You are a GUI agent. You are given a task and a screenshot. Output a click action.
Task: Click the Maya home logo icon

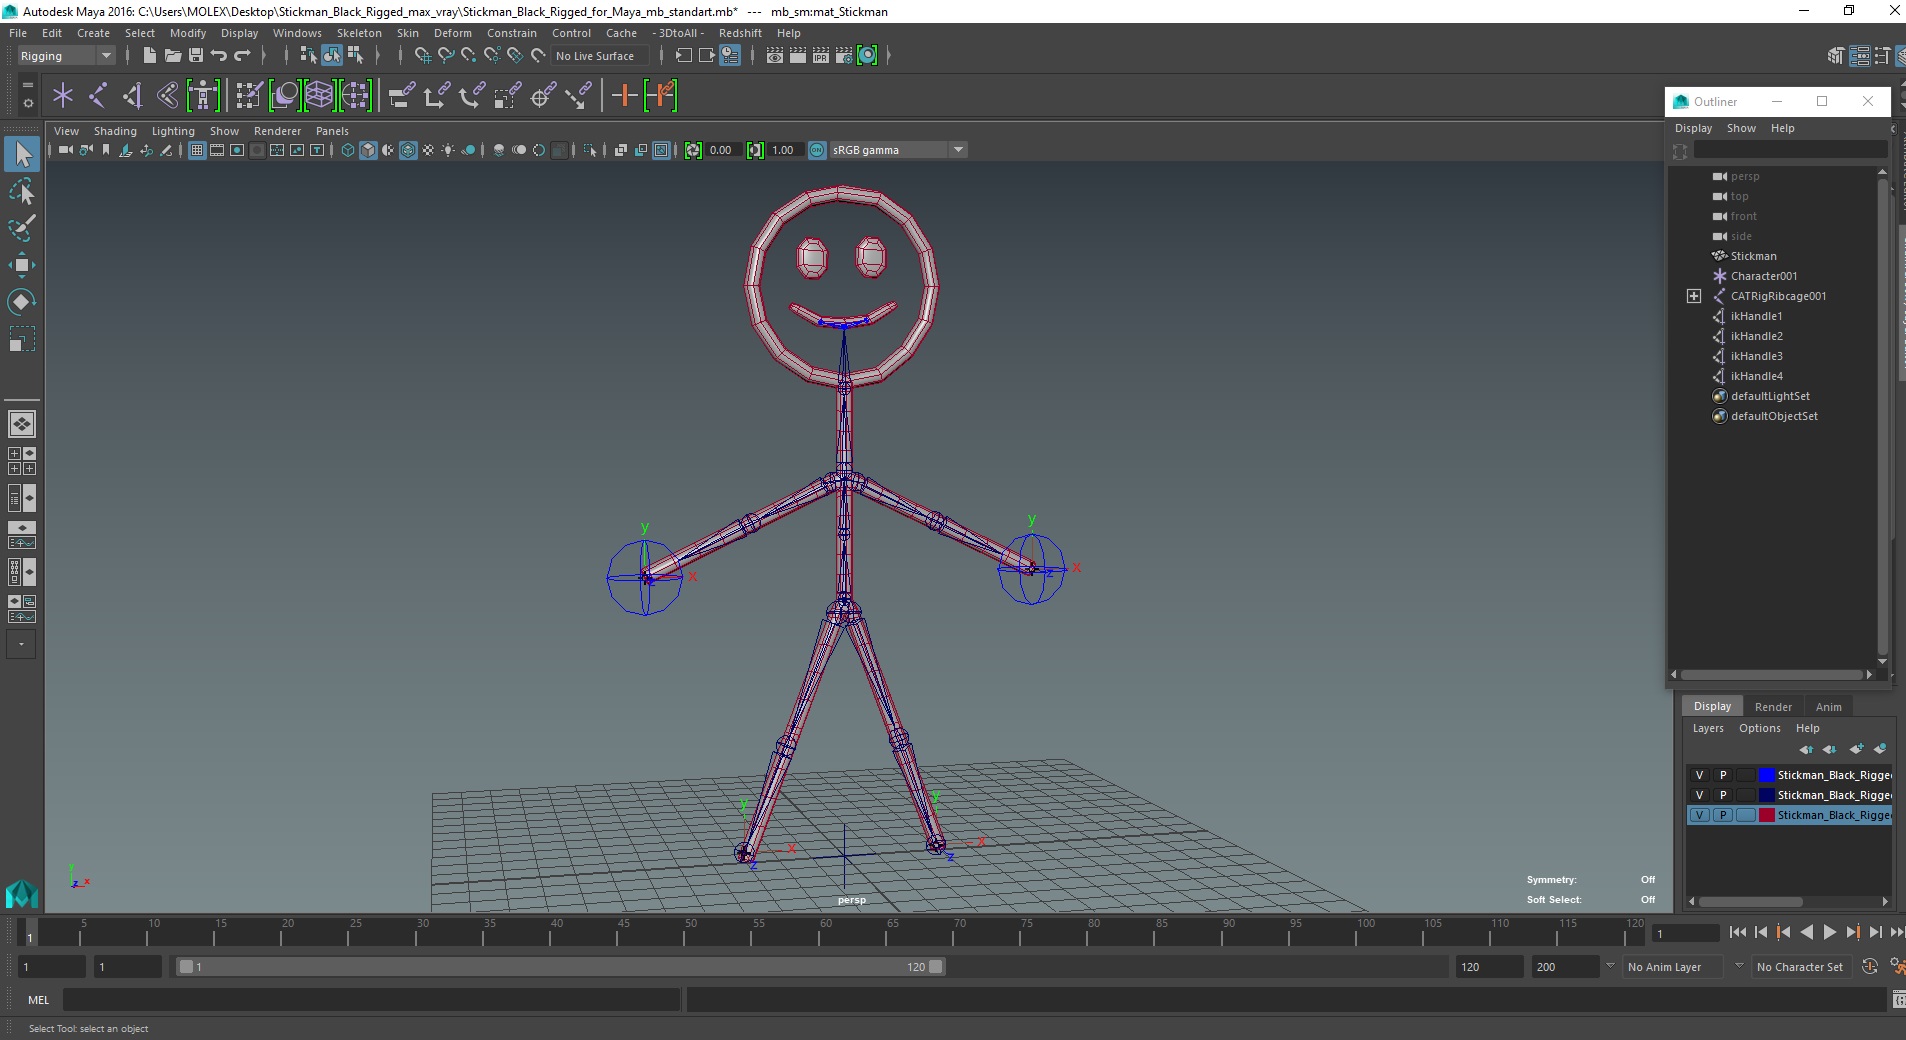(21, 892)
